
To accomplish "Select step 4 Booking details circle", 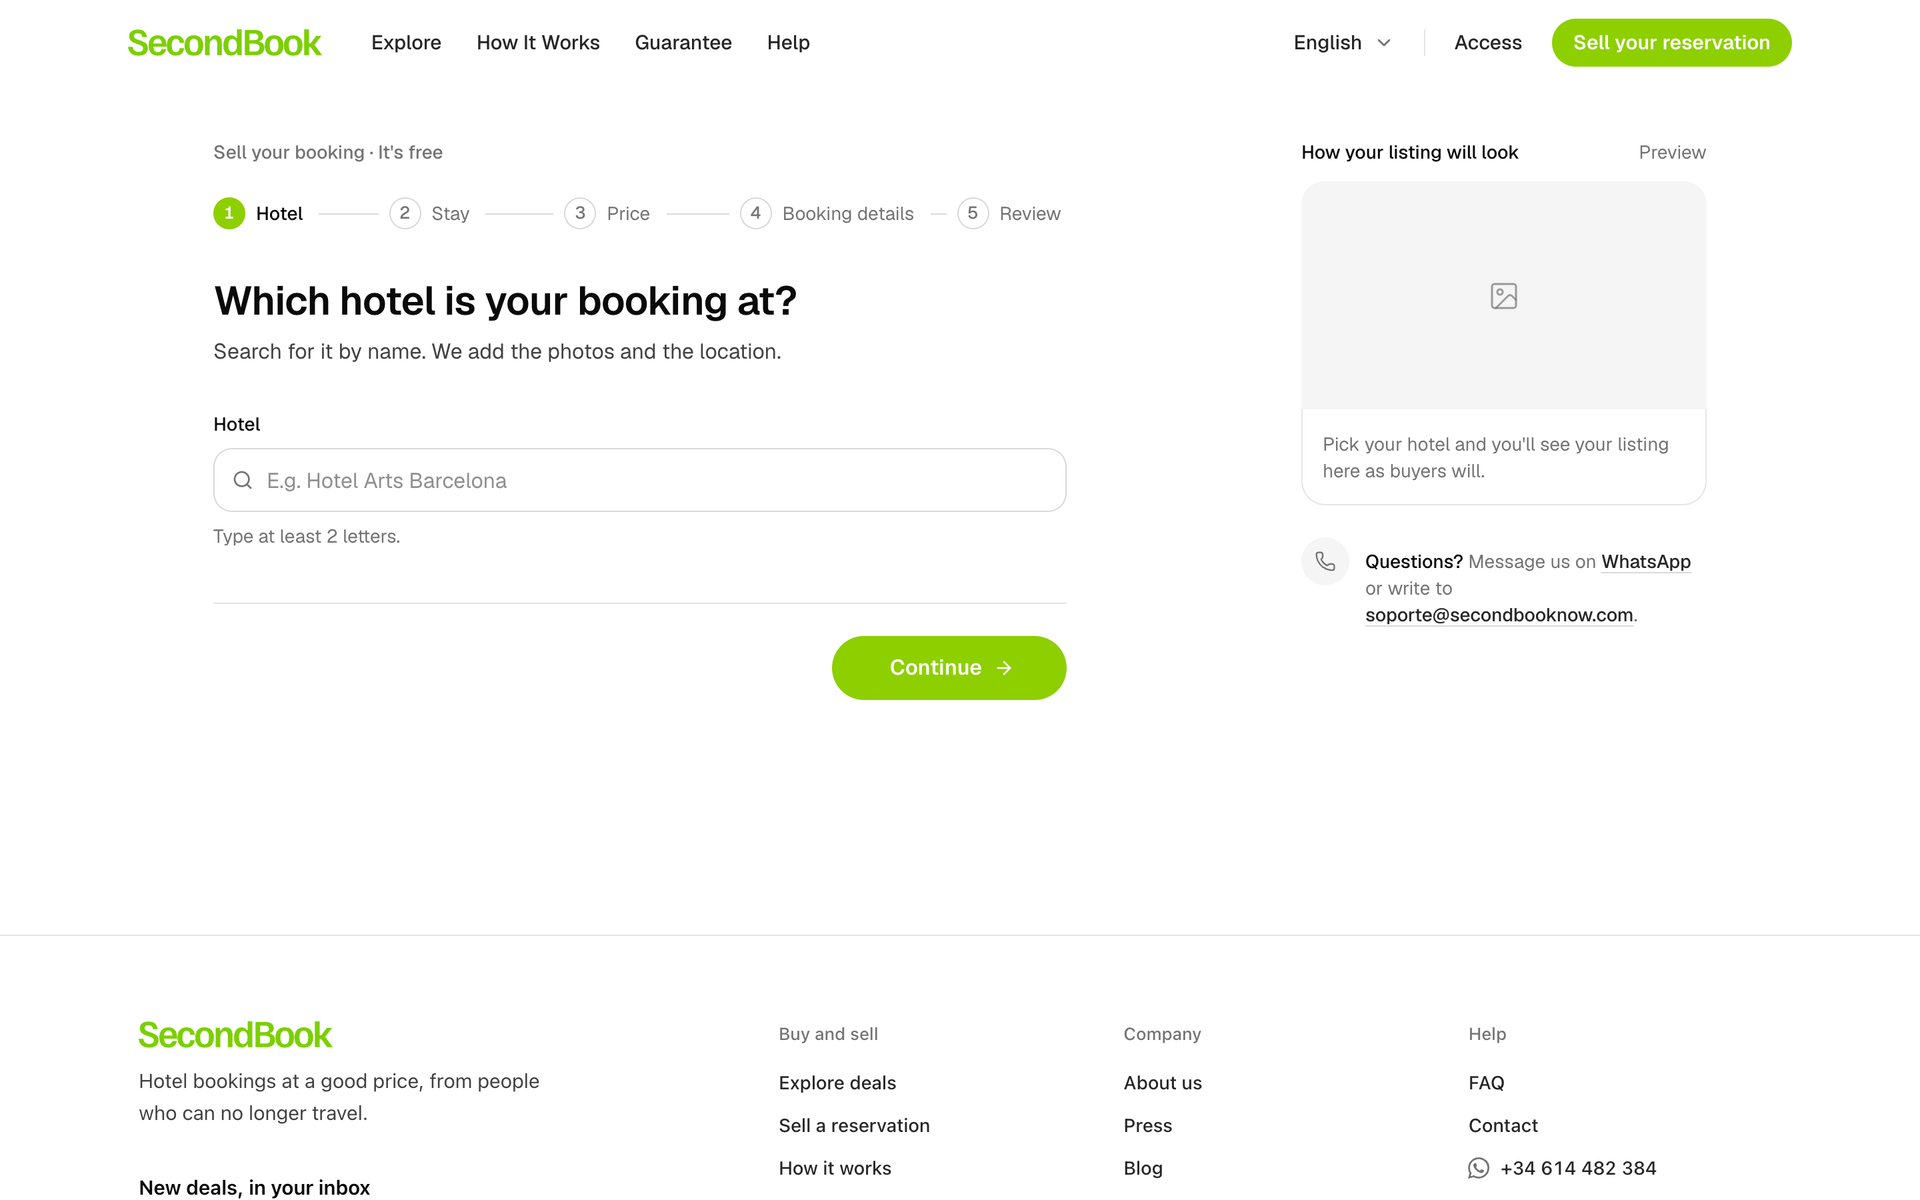I will [756, 213].
